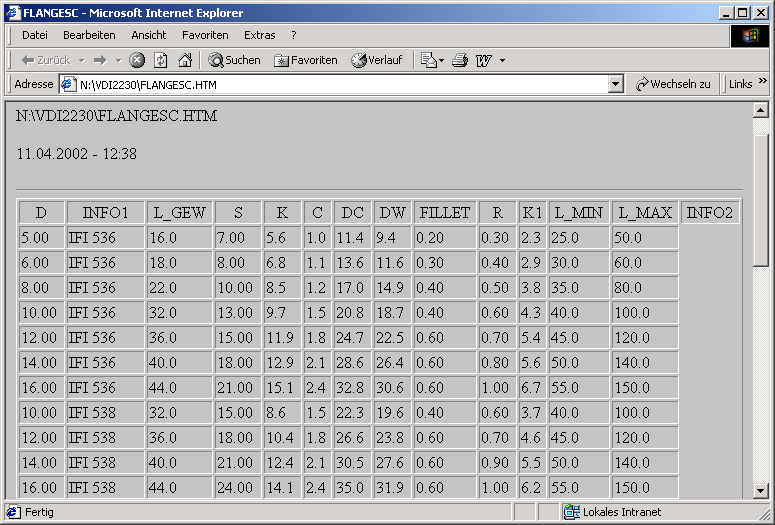Click the Forward arrow button
The width and height of the screenshot is (775, 525).
[100, 60]
